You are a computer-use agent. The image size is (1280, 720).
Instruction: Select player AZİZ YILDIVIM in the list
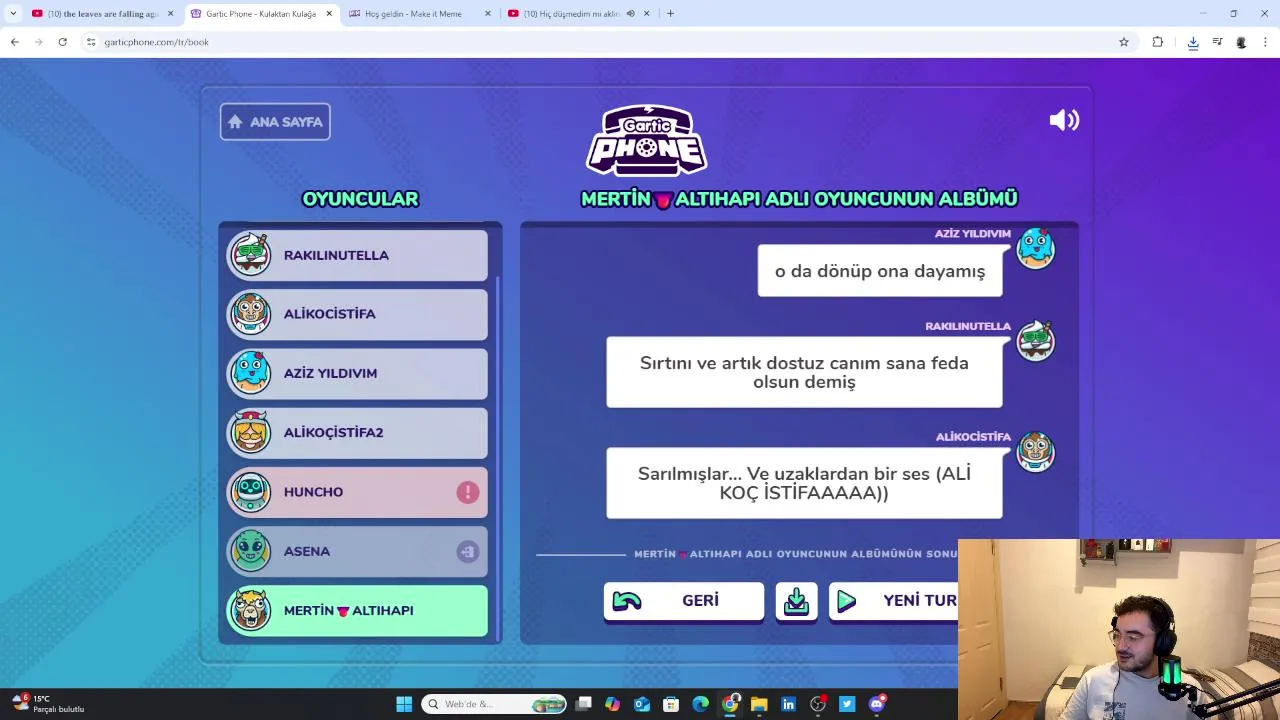click(x=357, y=373)
